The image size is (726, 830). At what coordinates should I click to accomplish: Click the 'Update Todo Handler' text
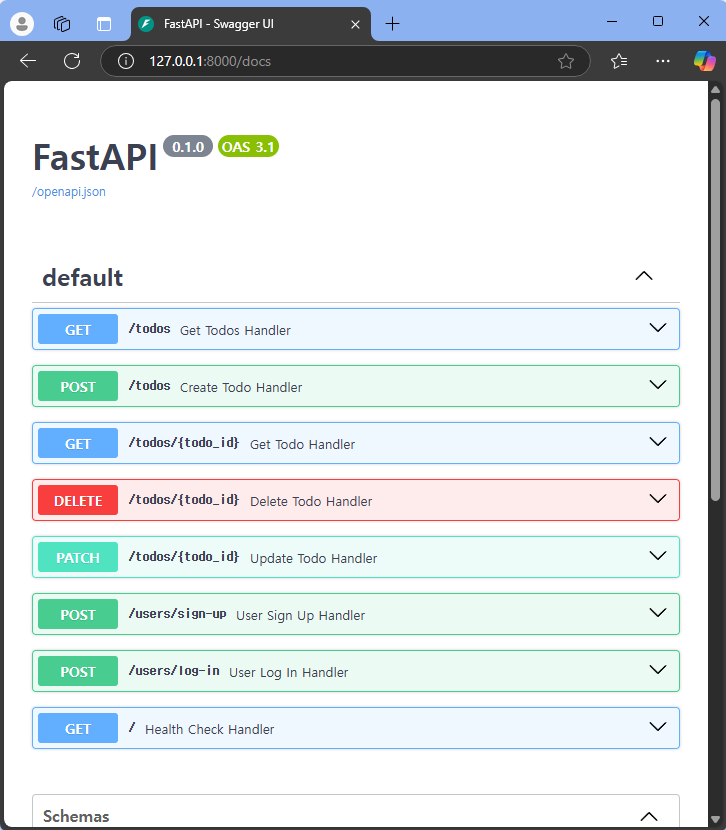pyautogui.click(x=314, y=558)
